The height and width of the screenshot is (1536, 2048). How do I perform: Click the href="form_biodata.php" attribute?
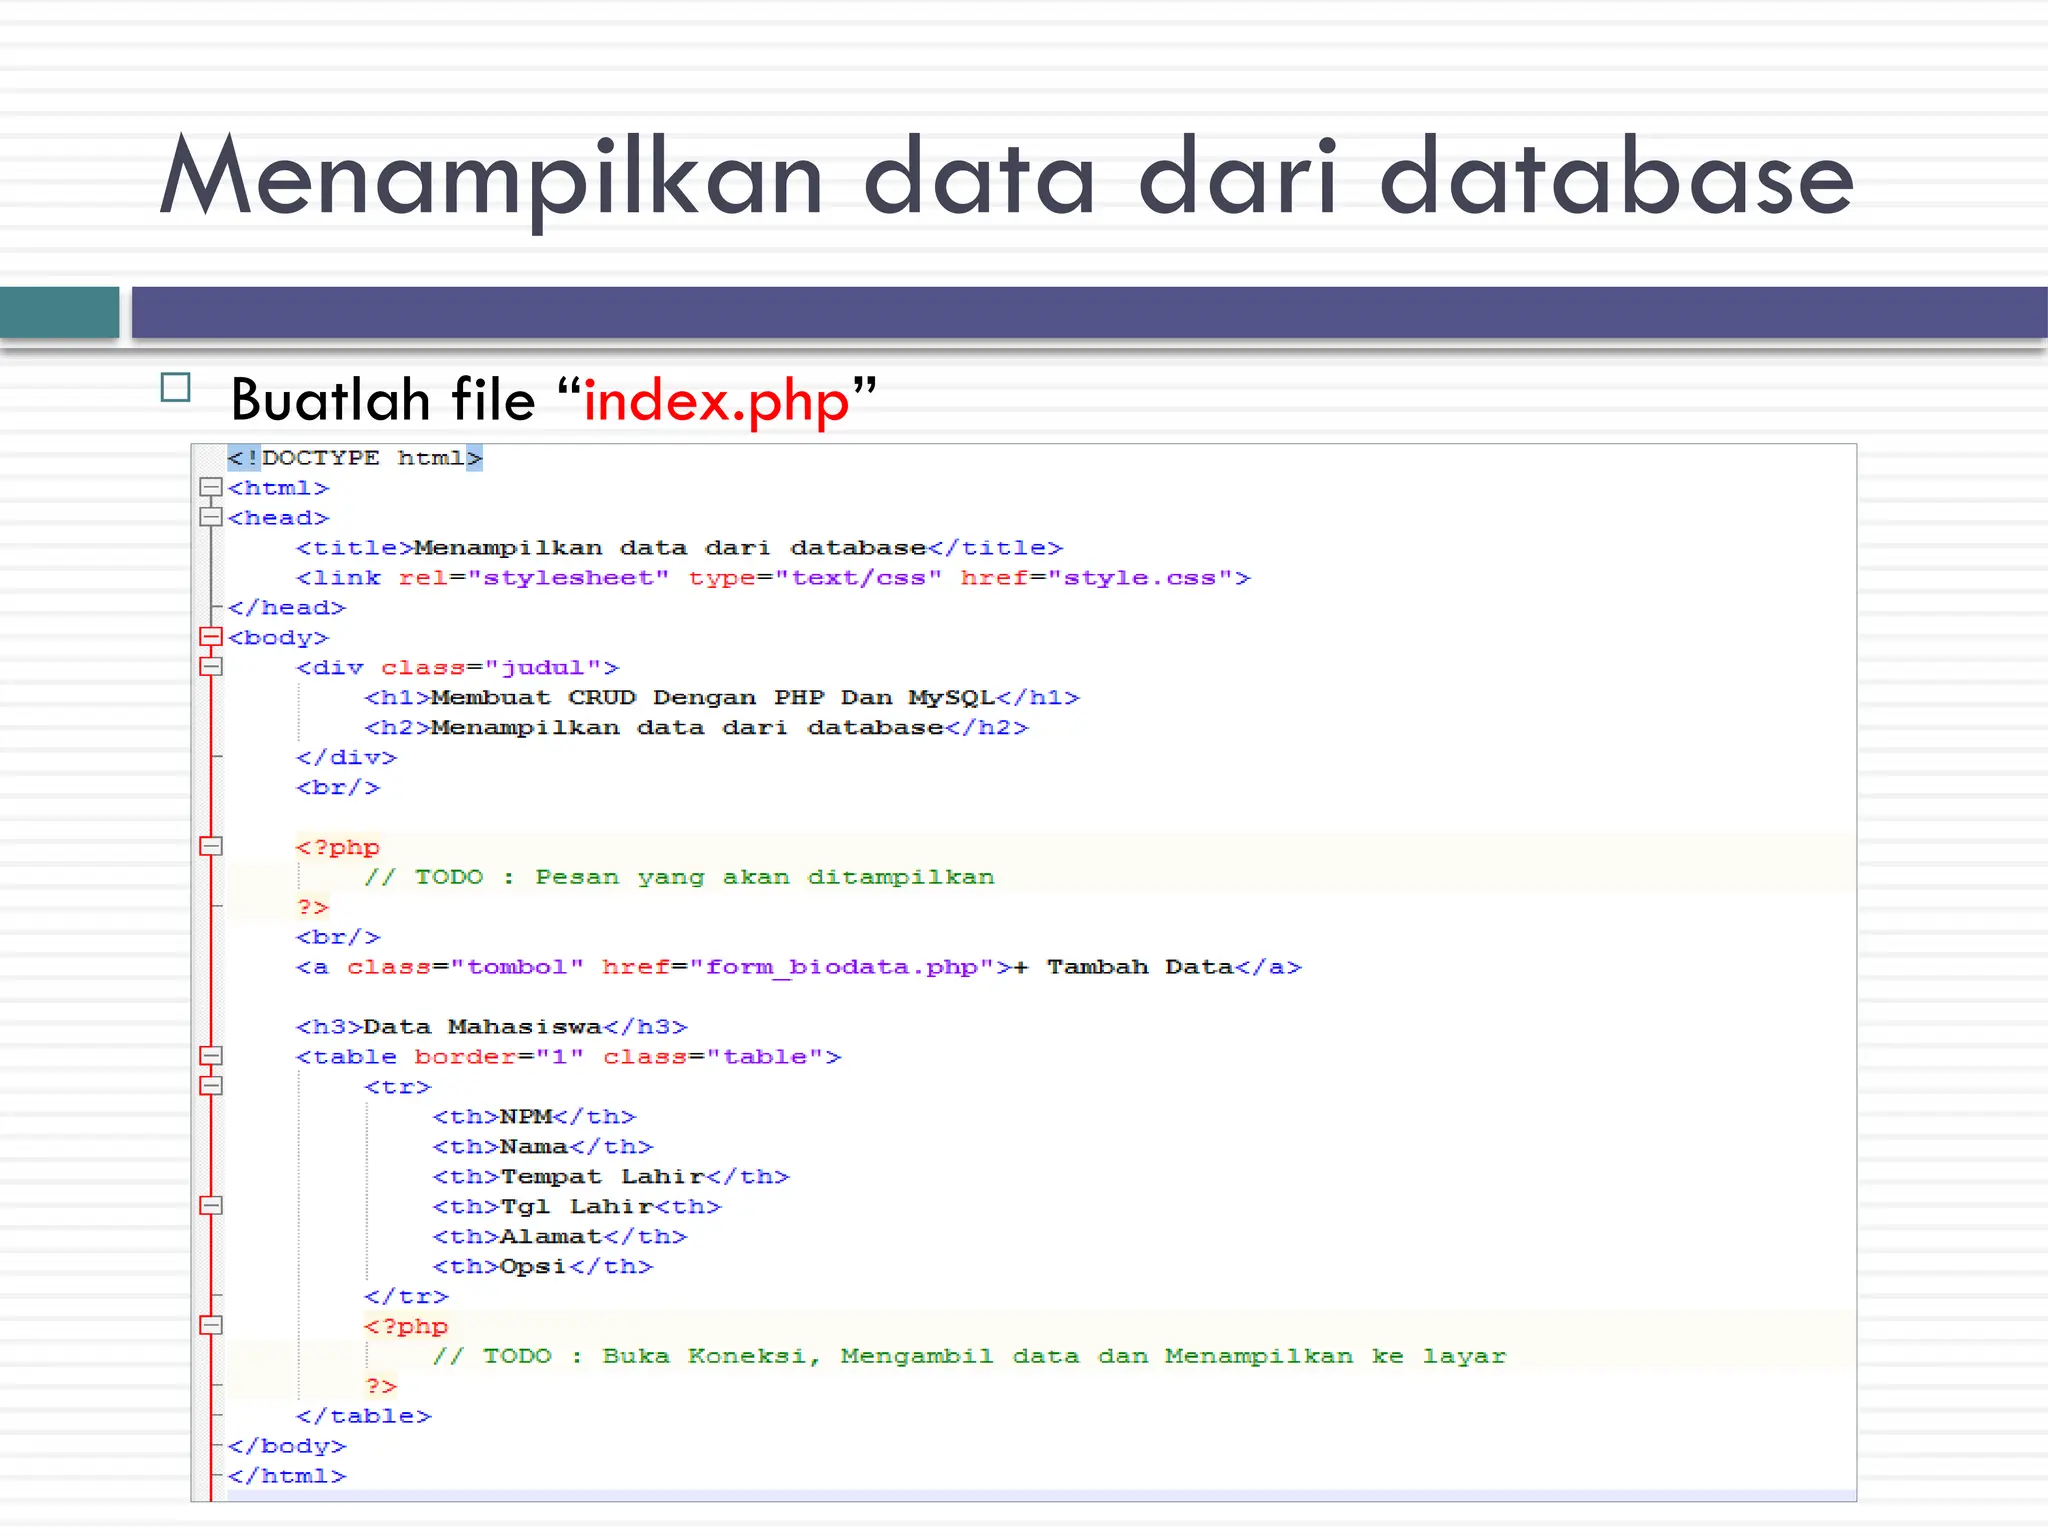[798, 967]
